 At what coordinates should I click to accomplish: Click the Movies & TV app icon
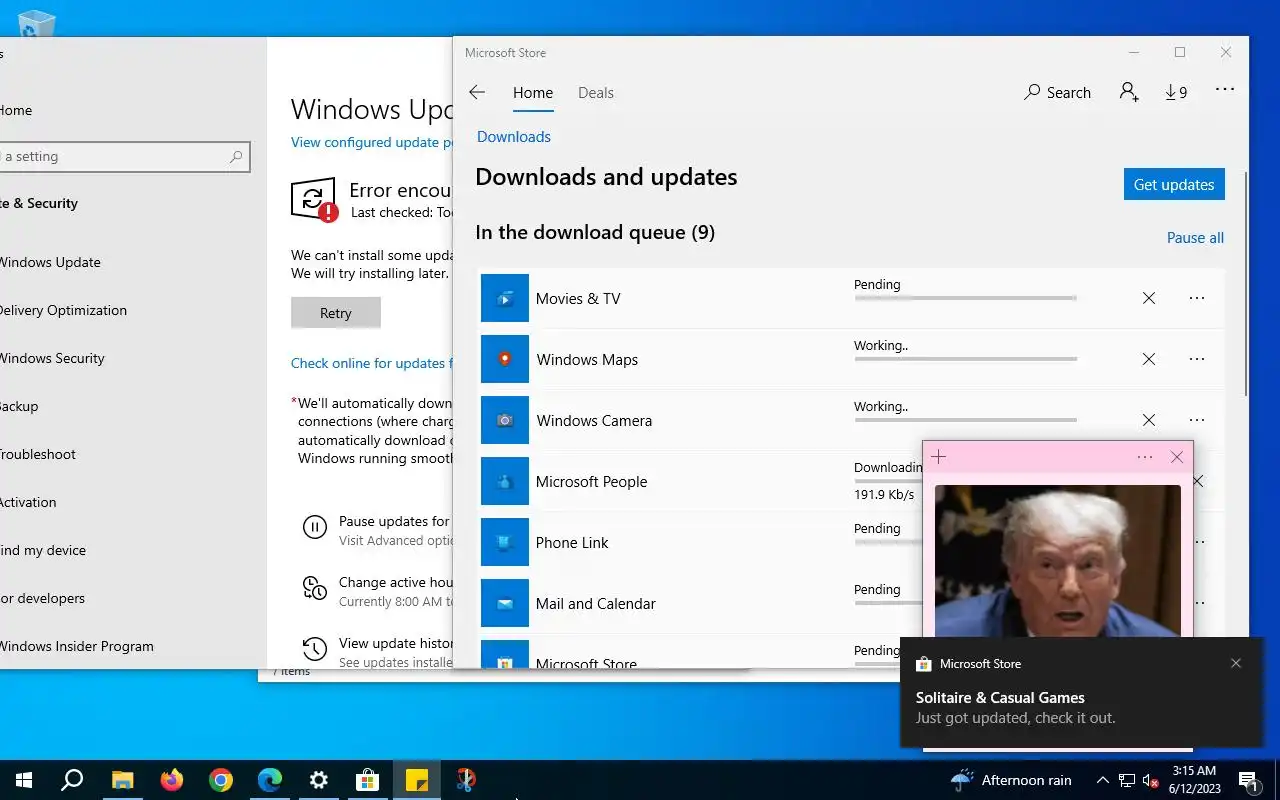pos(505,298)
